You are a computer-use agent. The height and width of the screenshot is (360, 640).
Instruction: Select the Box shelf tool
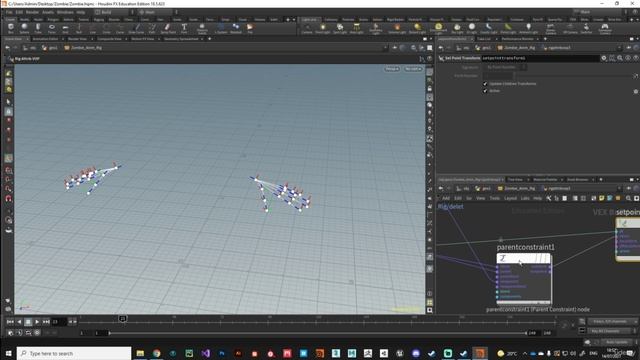pyautogui.click(x=11, y=28)
